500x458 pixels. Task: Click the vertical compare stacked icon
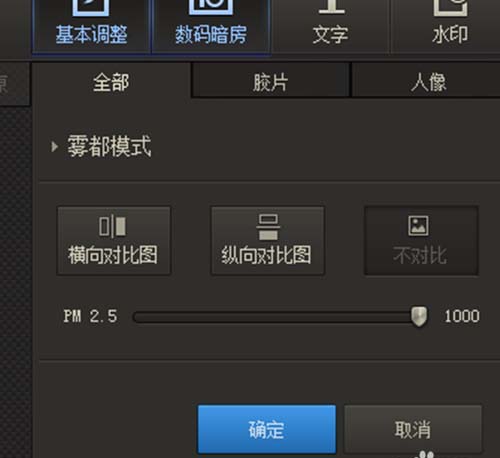(268, 227)
